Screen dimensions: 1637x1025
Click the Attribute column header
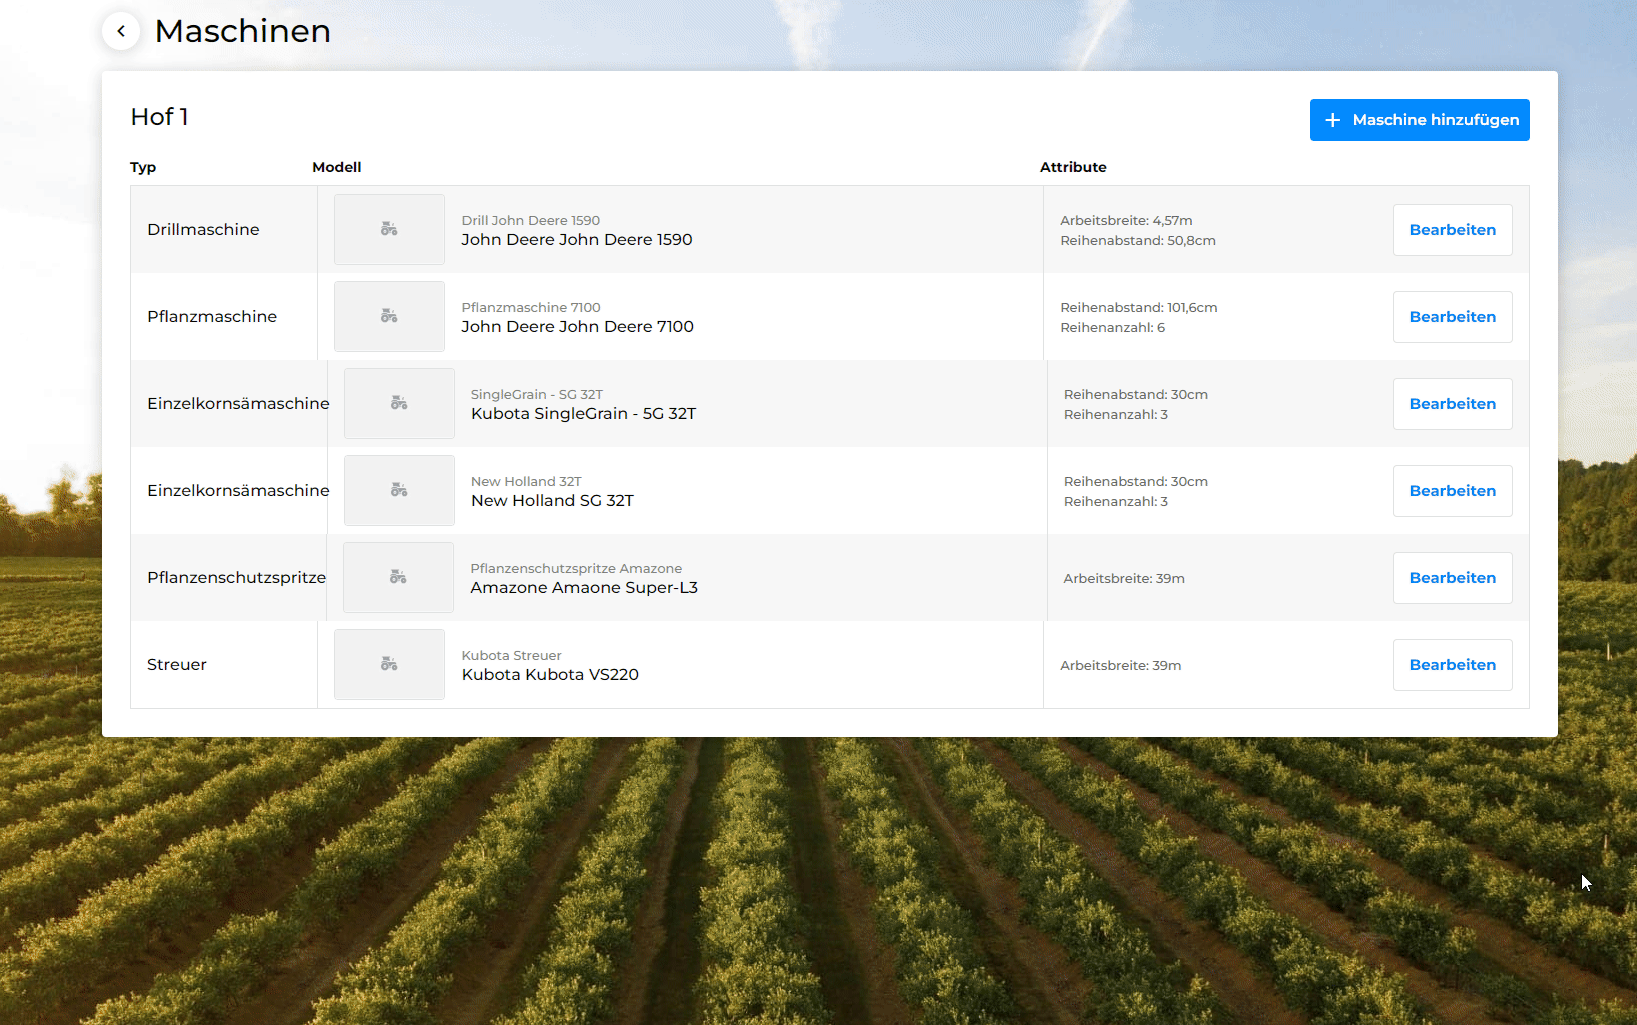click(1073, 167)
